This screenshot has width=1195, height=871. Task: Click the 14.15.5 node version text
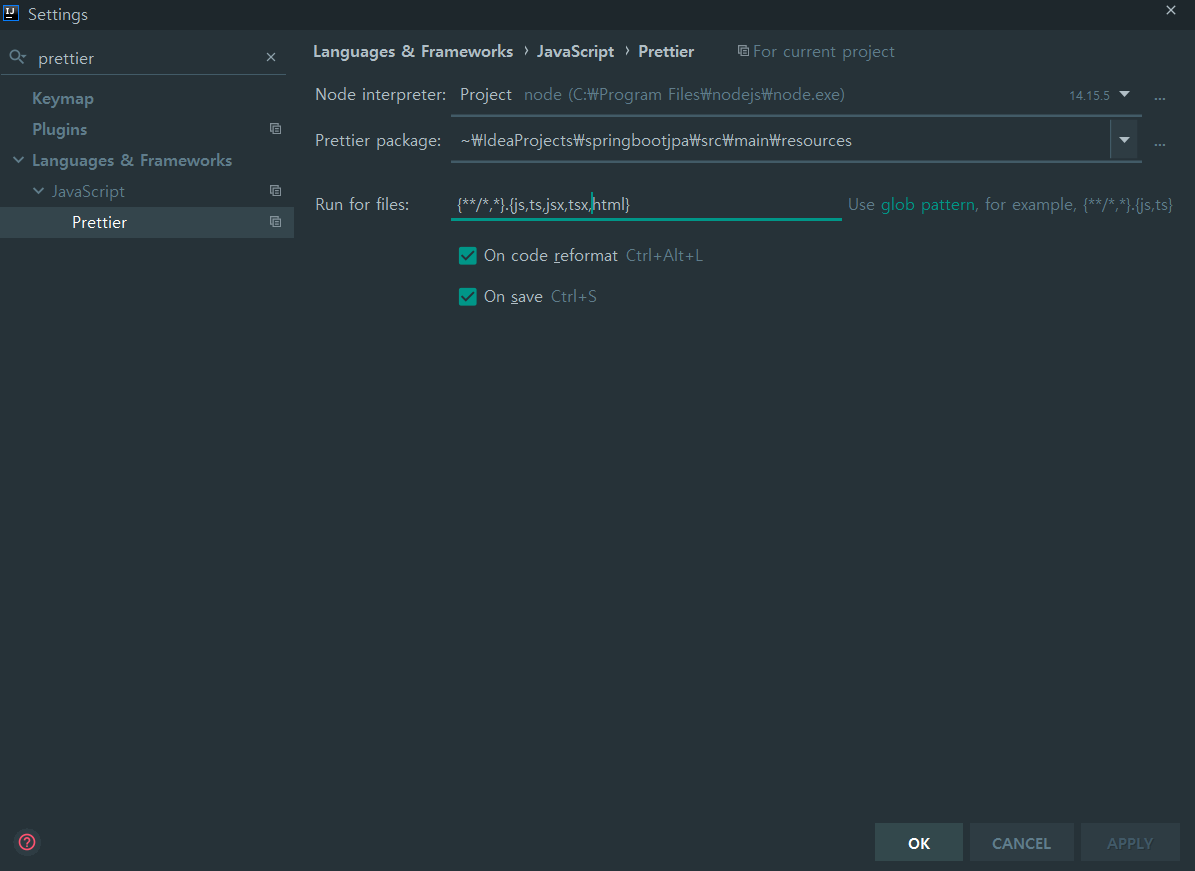tap(1089, 95)
